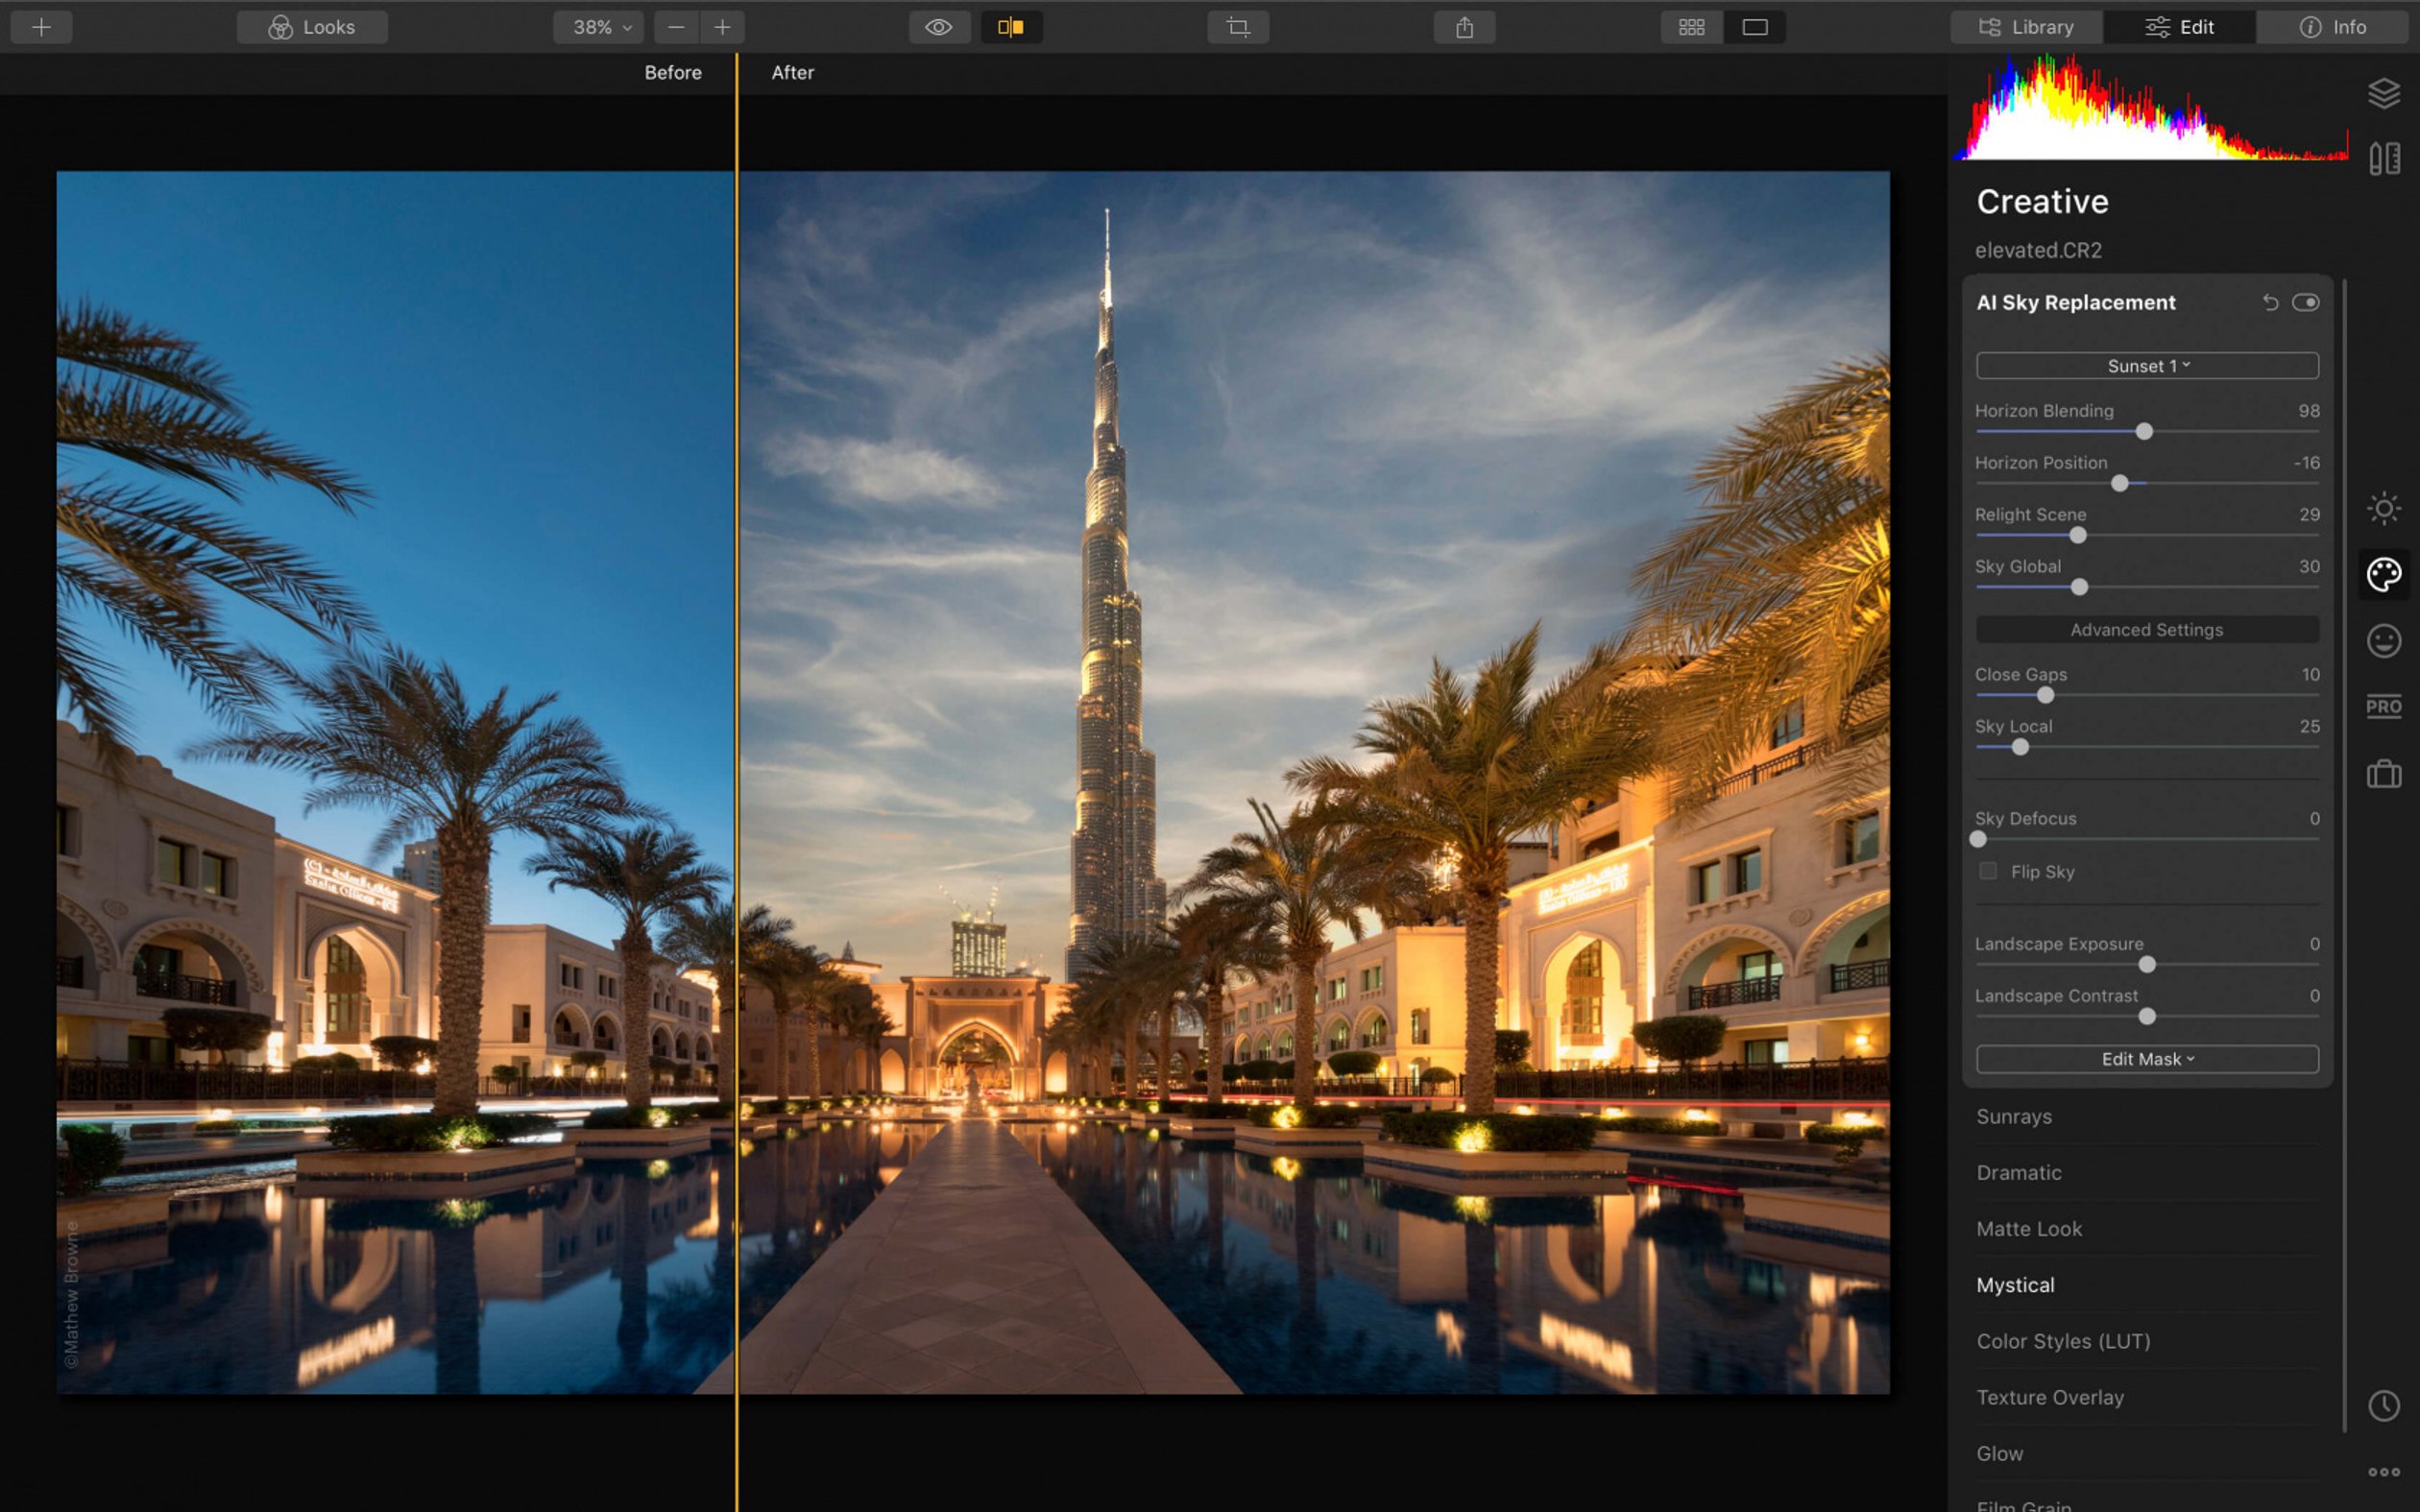Click the eye preview toggle icon
The image size is (2420, 1512).
click(935, 26)
